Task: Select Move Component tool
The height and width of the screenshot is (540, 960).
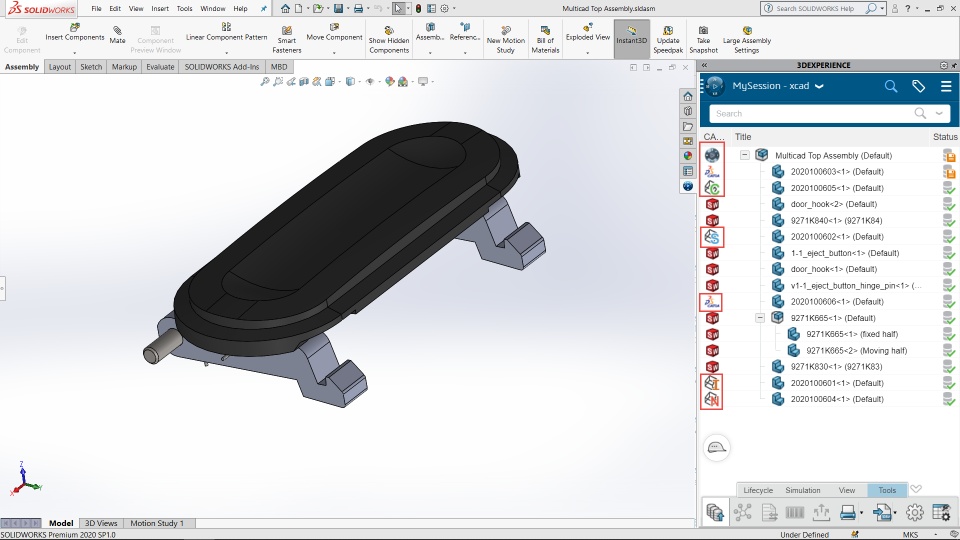Action: tap(334, 32)
